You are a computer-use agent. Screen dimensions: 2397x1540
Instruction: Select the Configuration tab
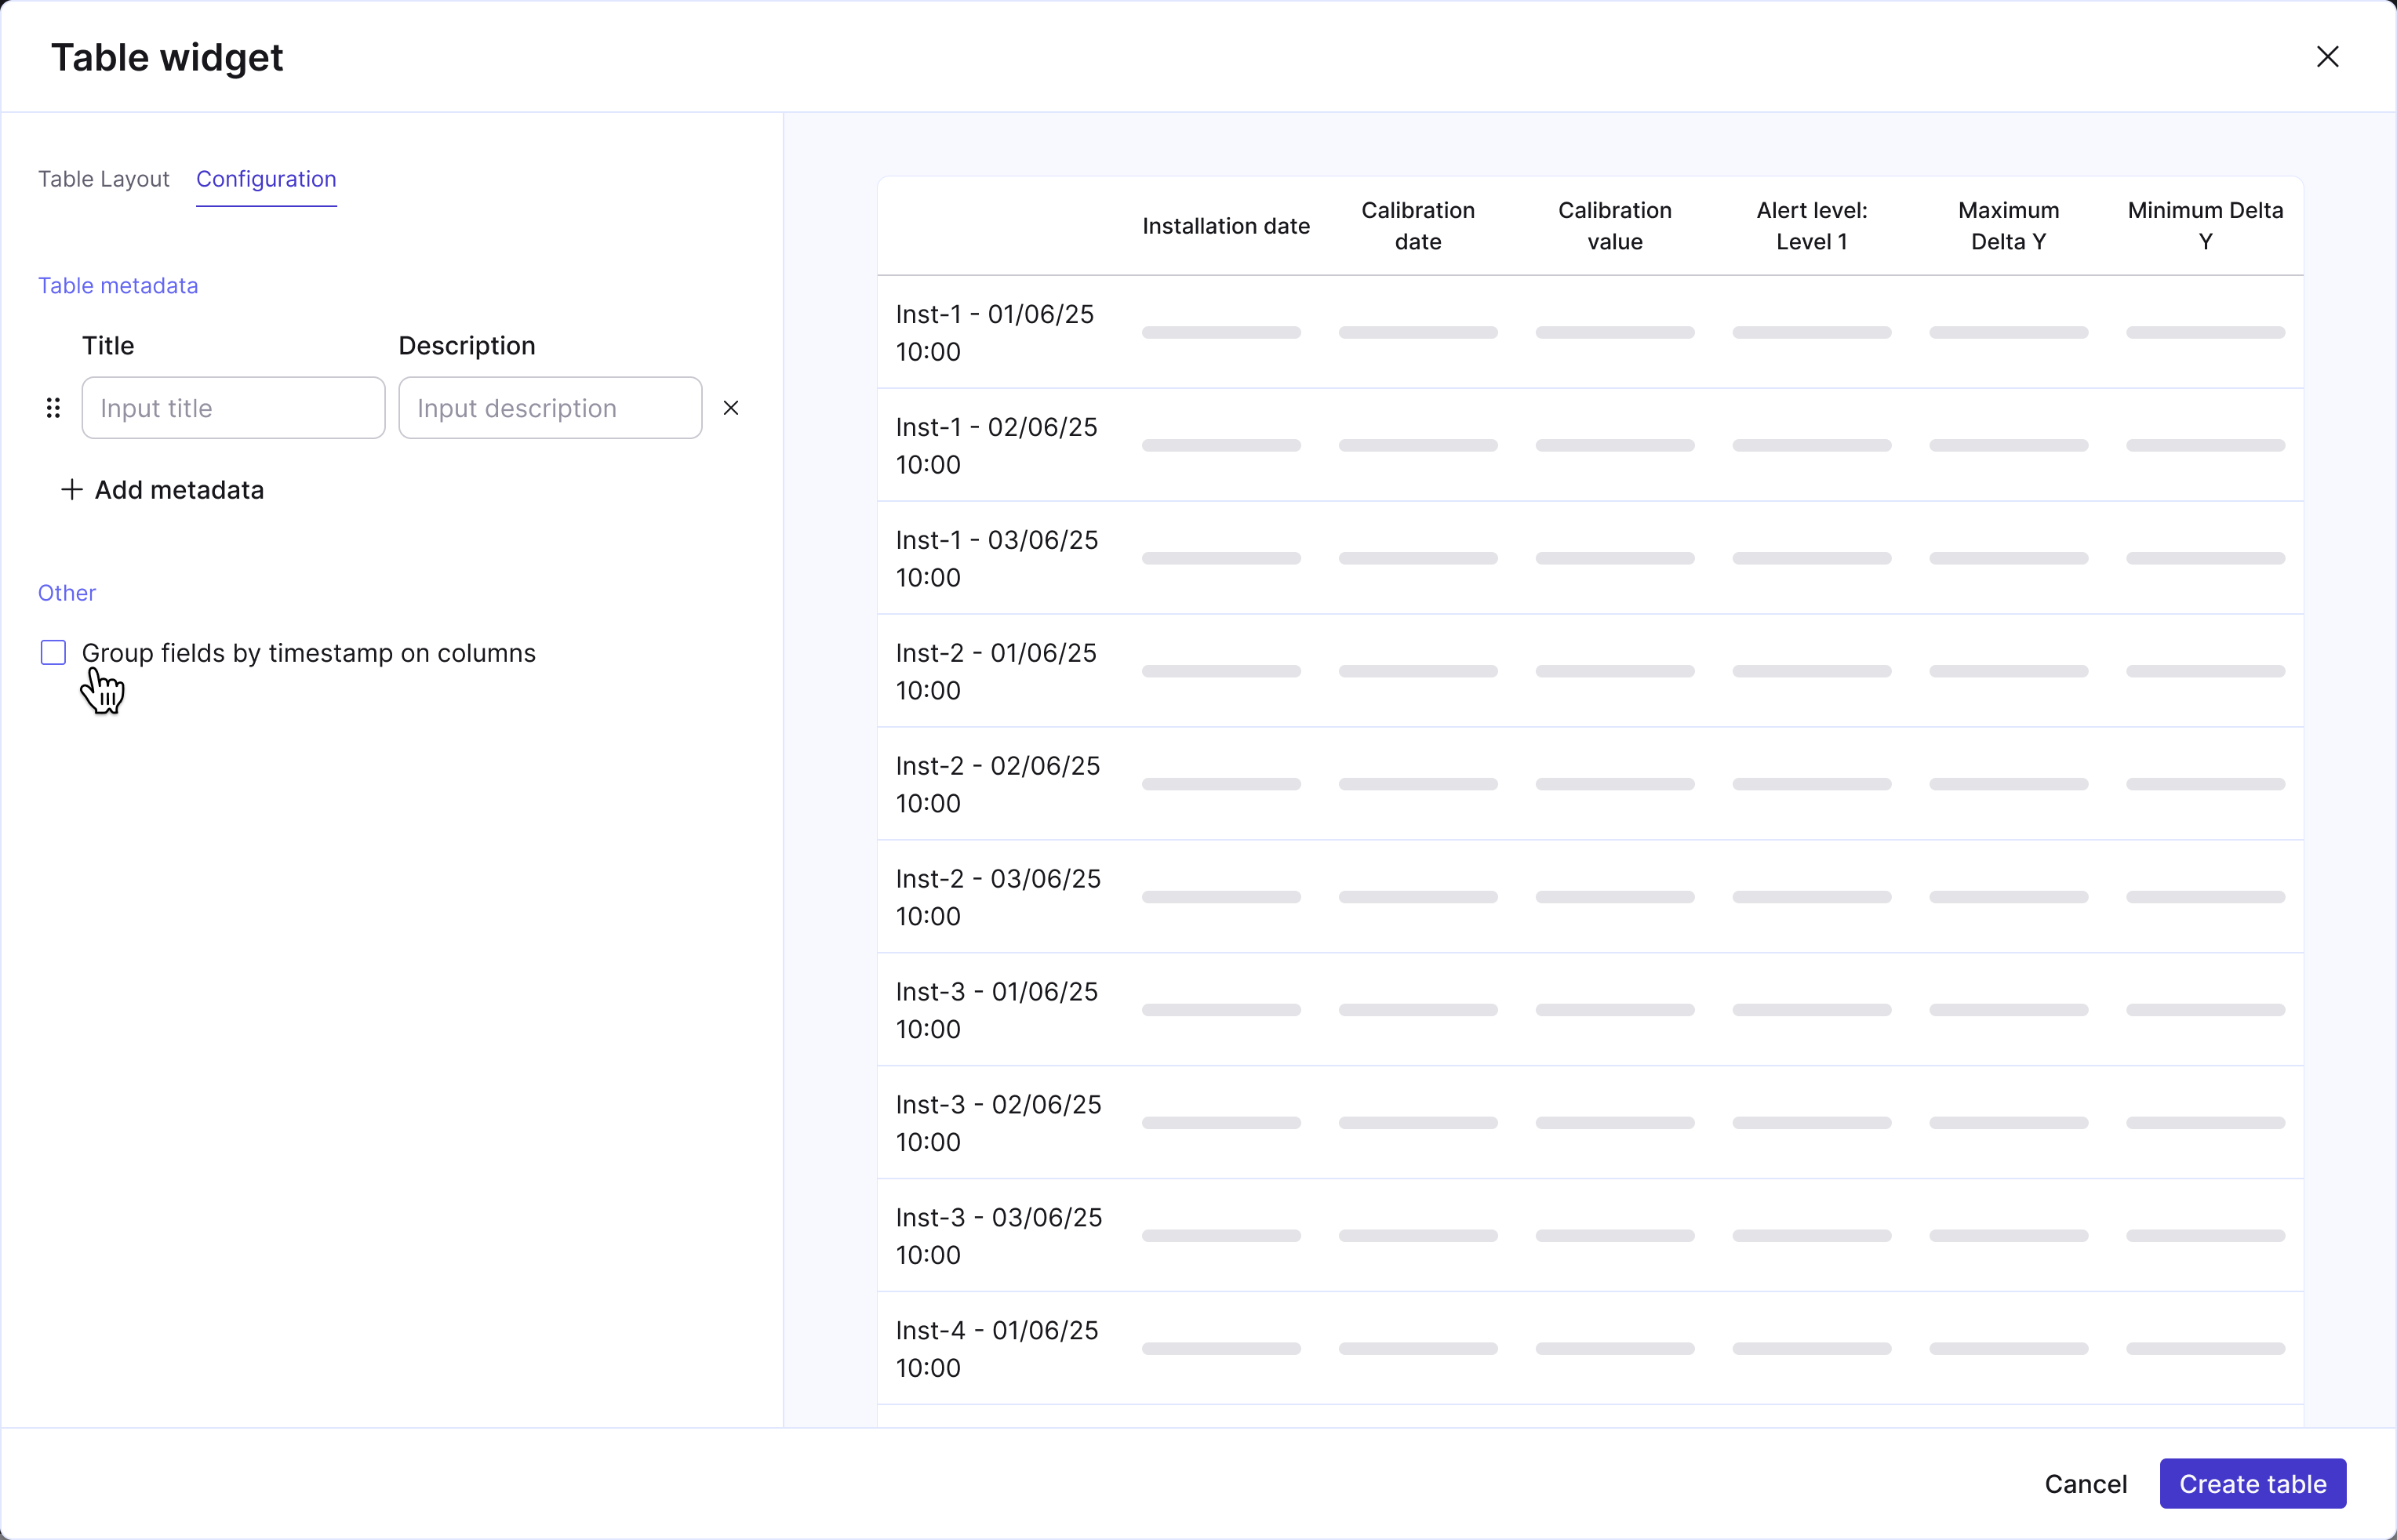point(266,179)
